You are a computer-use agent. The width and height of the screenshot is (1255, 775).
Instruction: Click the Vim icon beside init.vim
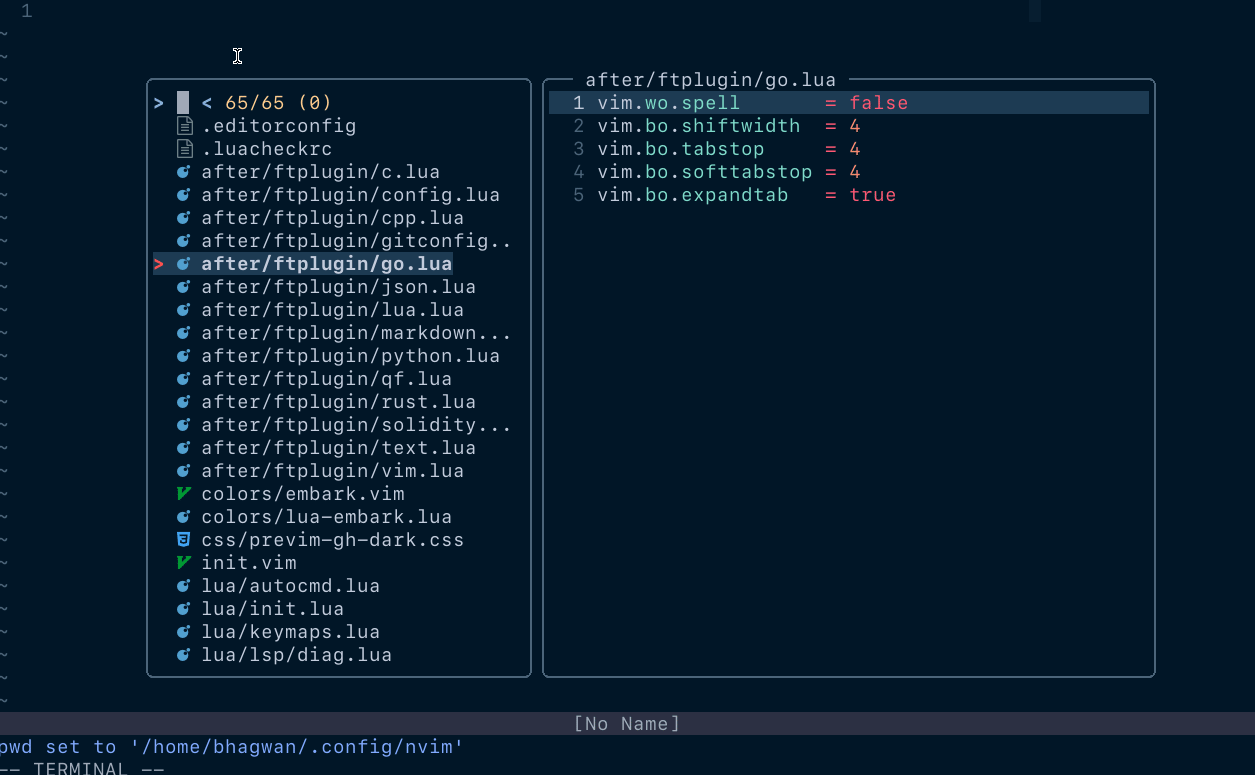(184, 563)
